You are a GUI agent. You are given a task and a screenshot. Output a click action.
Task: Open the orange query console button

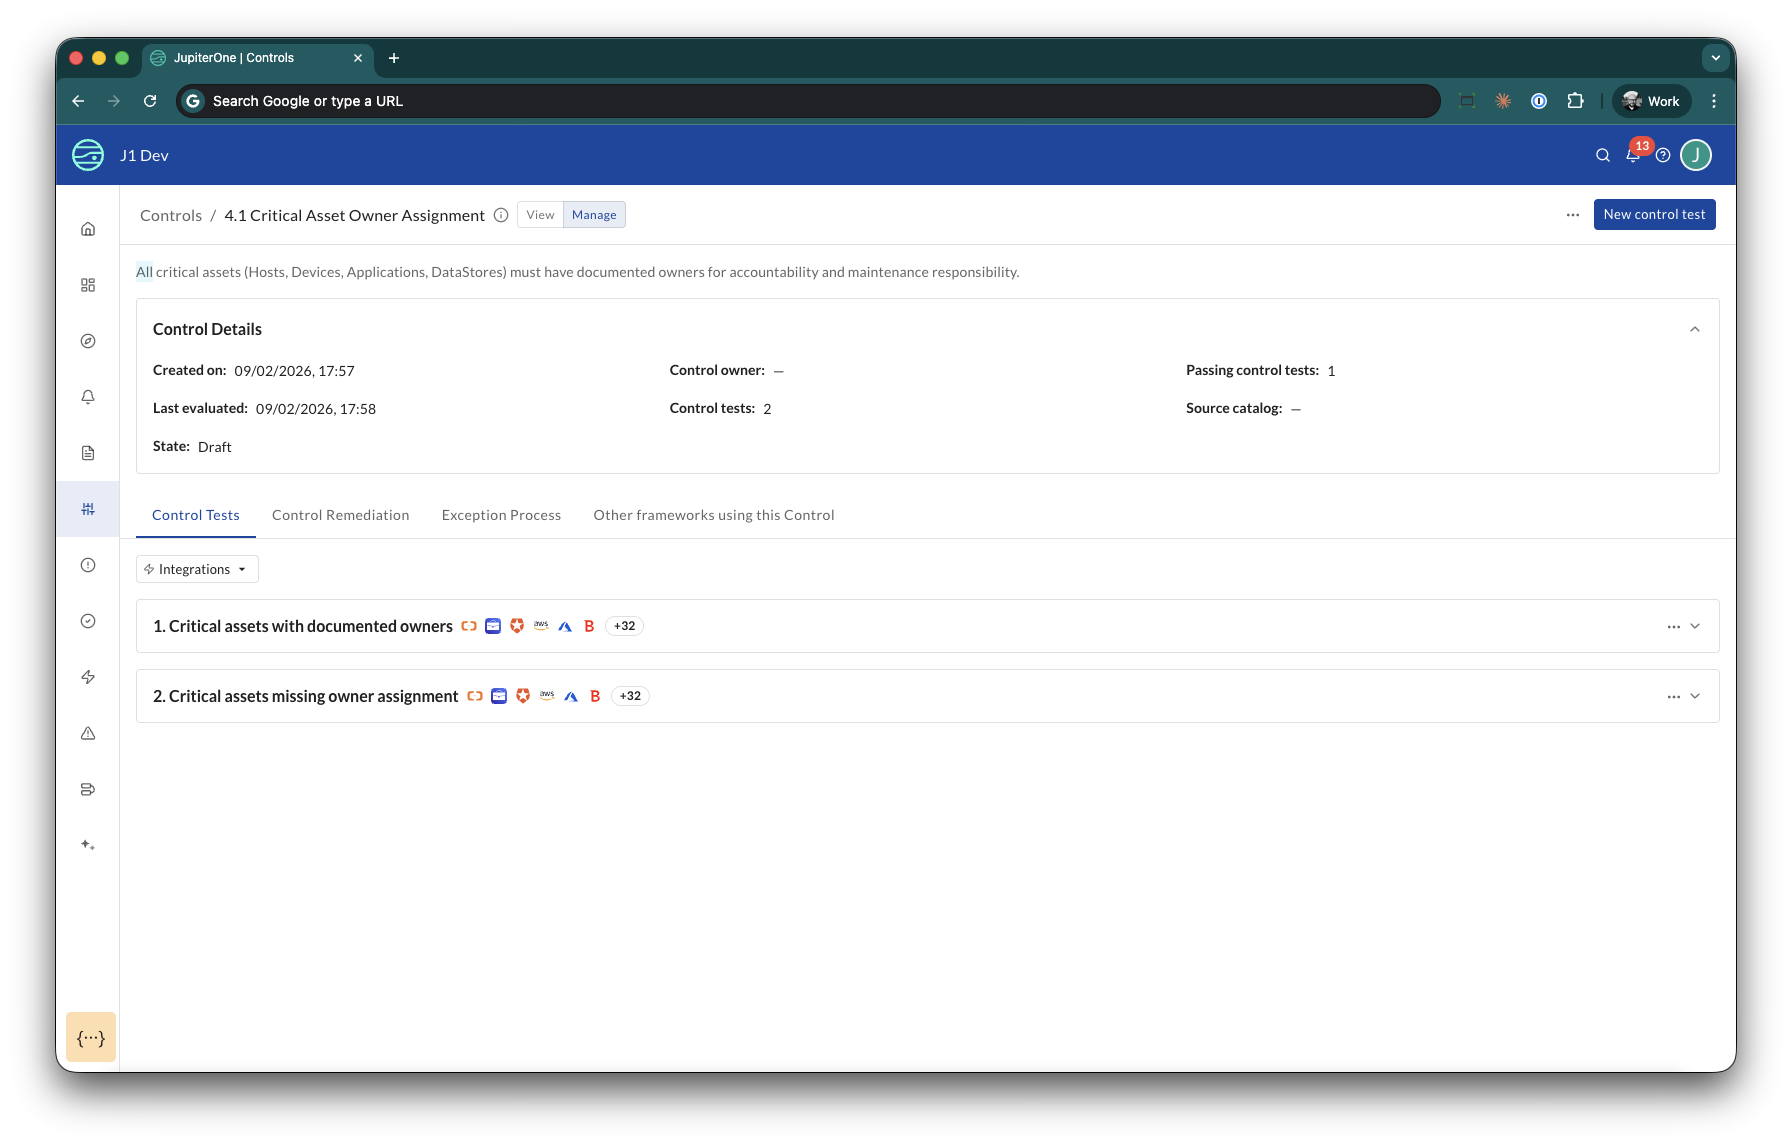(91, 1037)
